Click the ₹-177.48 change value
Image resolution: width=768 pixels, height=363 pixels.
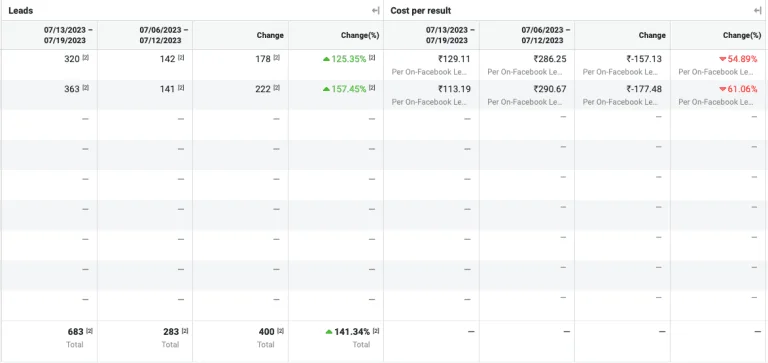[x=644, y=89]
